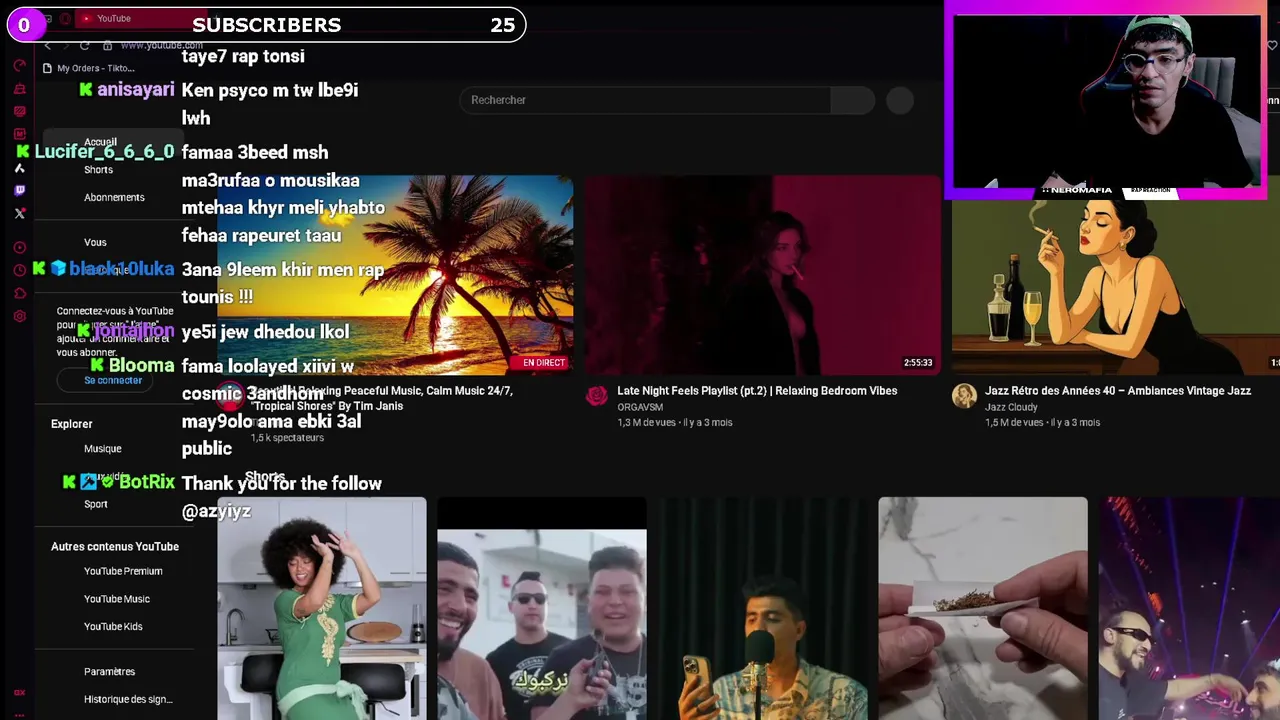Click the 2:55:33 duration badge
The image size is (1280, 720).
tap(918, 363)
